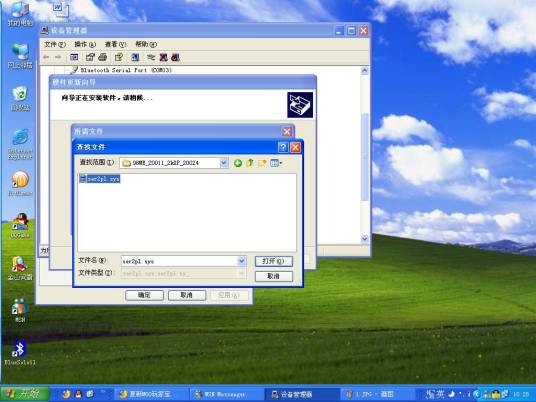Image resolution: width=536 pixels, height=402 pixels.
Task: Click 取消 button in the file dialog
Action: tap(274, 276)
